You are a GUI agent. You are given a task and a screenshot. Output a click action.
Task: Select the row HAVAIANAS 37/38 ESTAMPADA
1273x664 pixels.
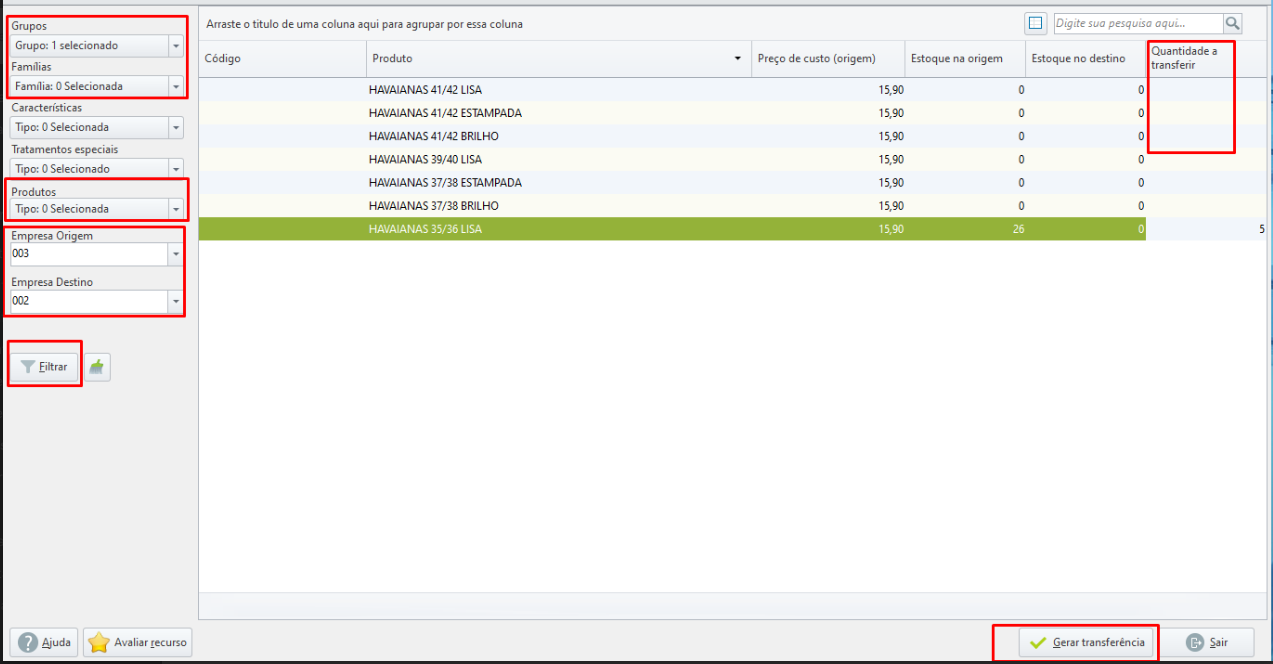(x=732, y=183)
